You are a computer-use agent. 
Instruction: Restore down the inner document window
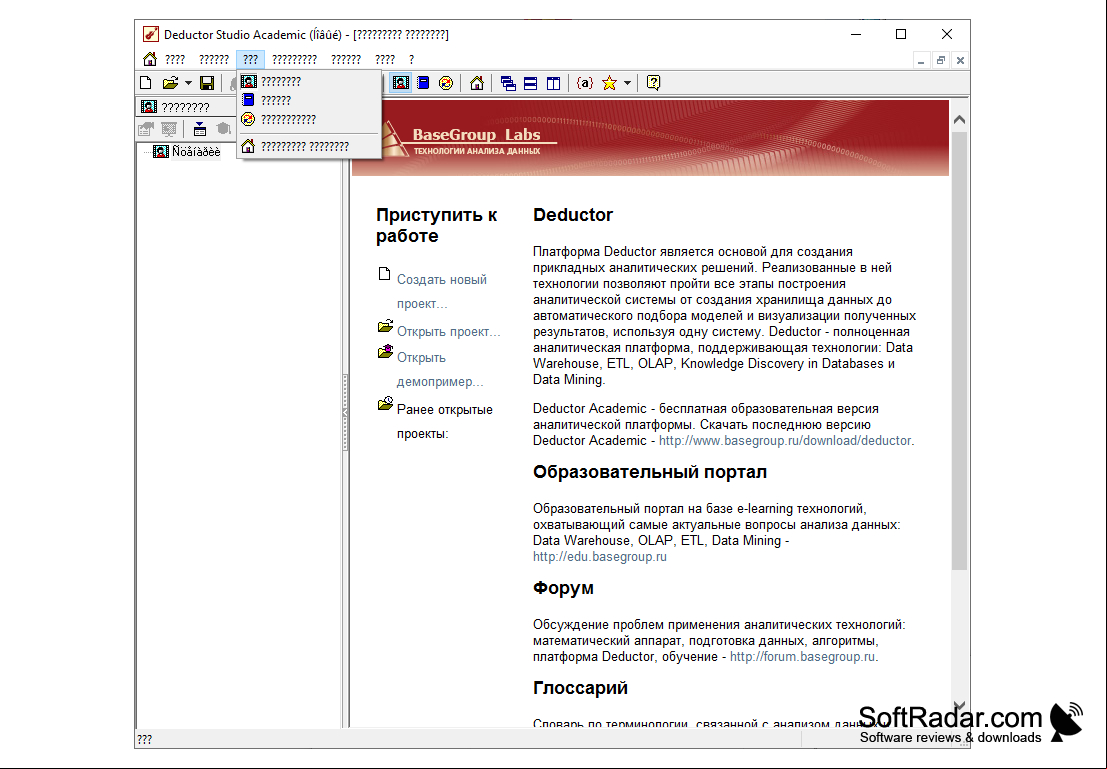click(940, 61)
